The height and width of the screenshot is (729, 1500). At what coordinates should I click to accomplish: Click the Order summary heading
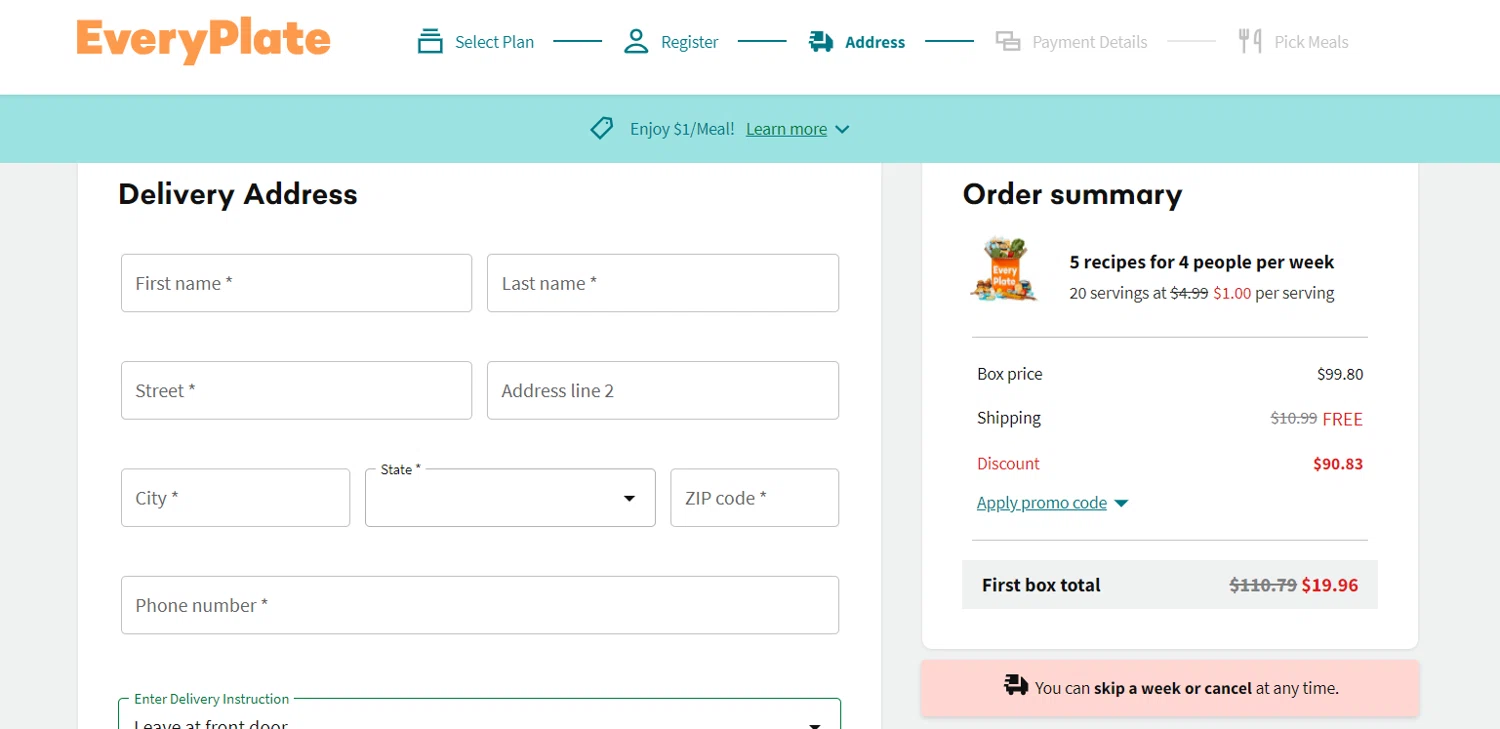pos(1072,194)
